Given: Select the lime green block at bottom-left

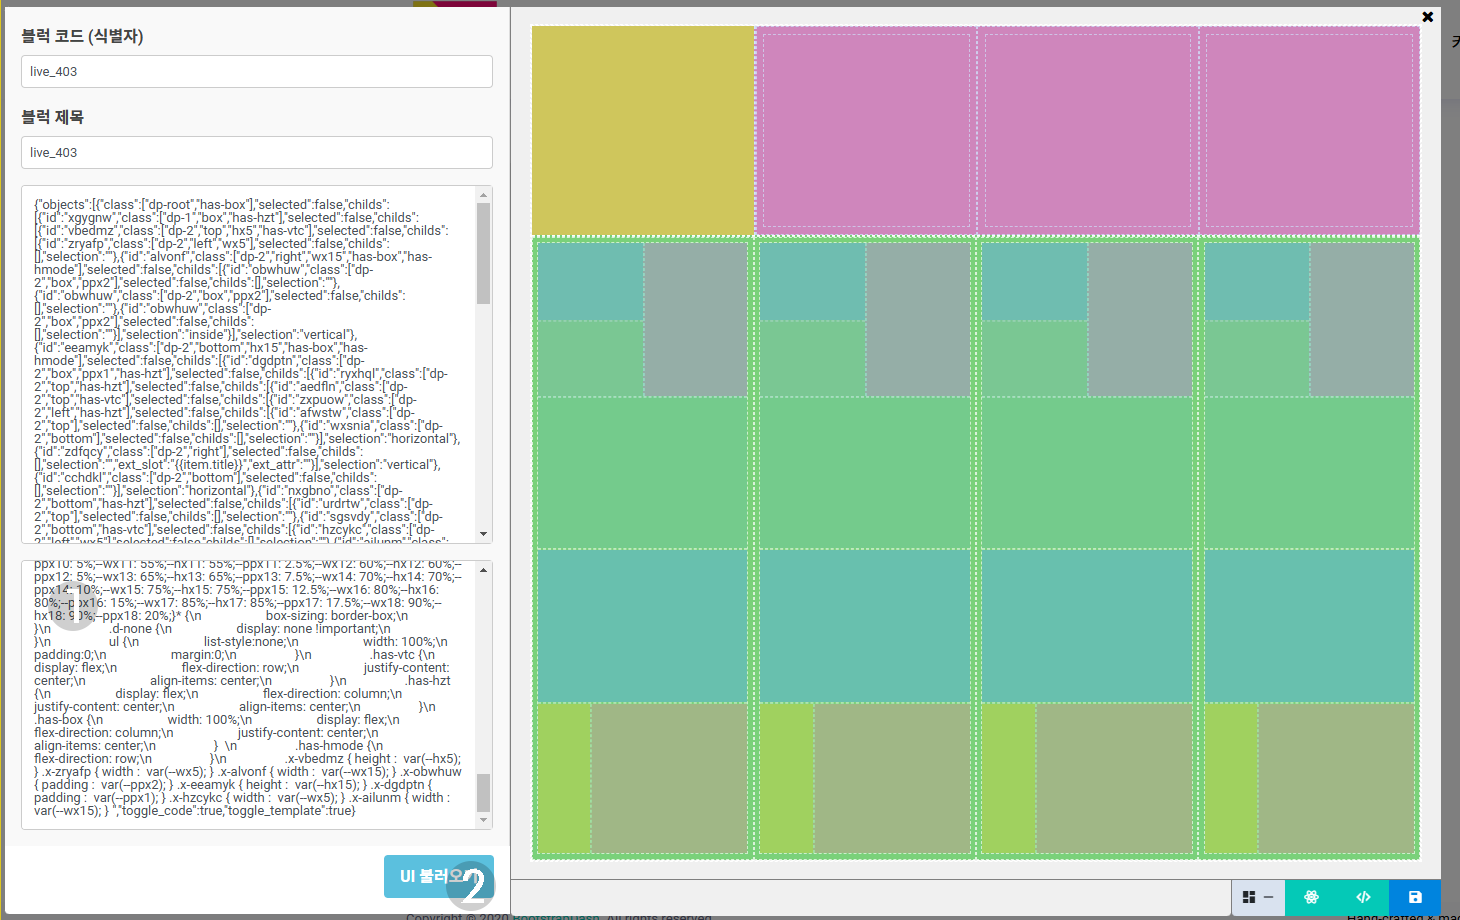Looking at the screenshot, I should pyautogui.click(x=564, y=778).
